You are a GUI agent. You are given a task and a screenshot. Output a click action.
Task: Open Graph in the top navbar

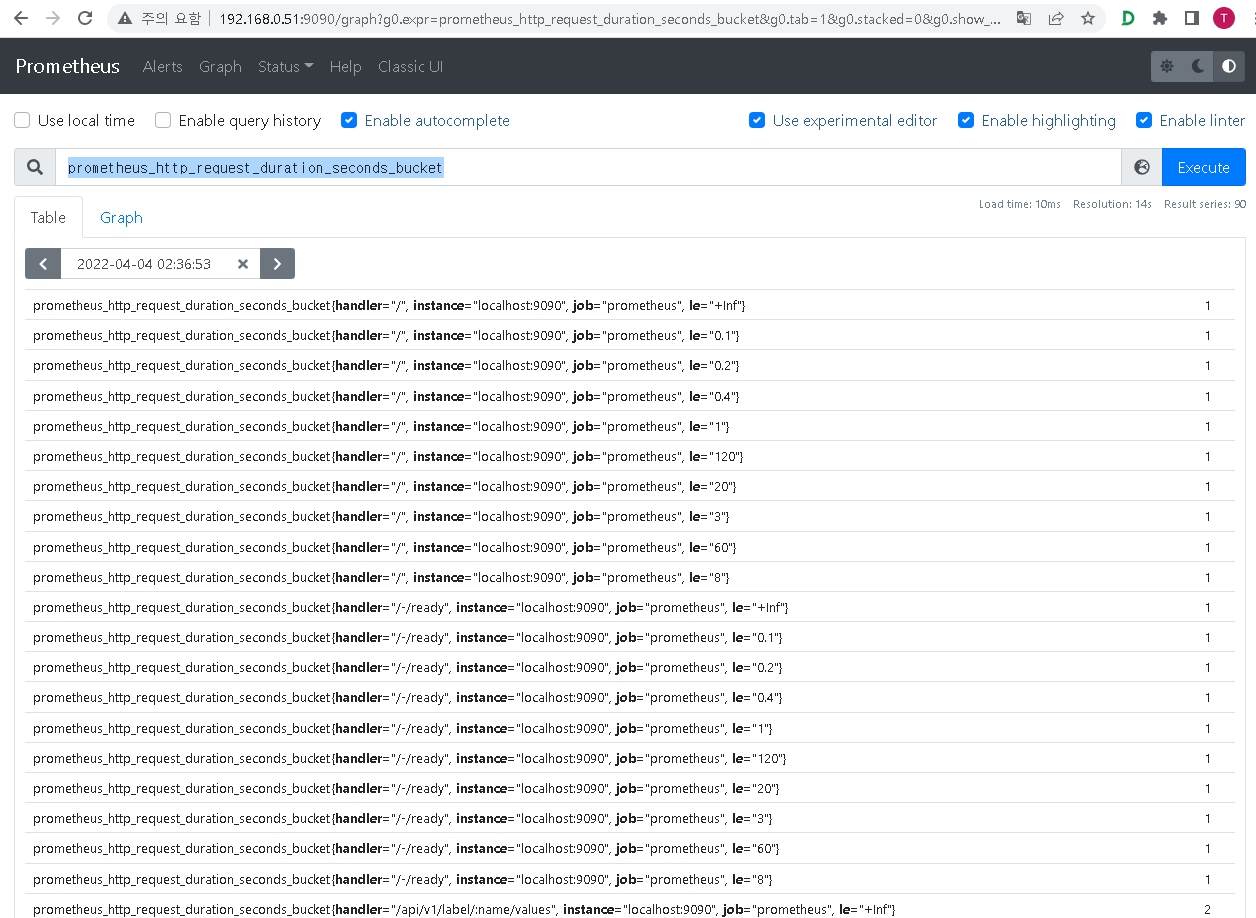coord(220,67)
